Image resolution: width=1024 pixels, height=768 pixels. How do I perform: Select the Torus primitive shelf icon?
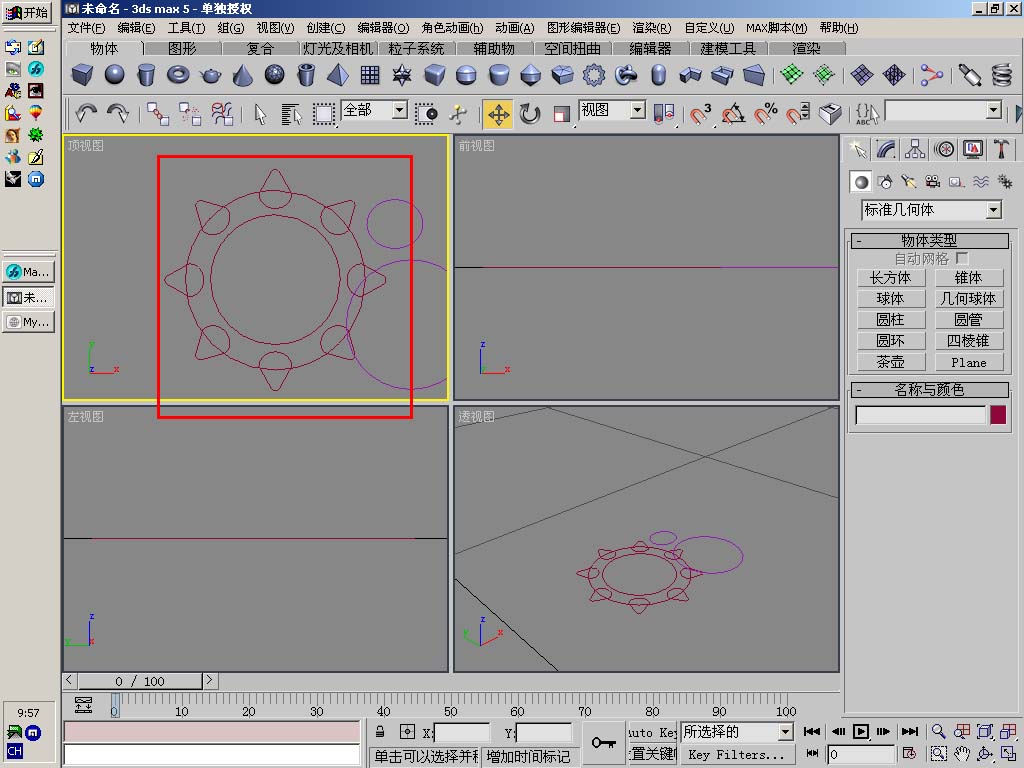point(178,74)
